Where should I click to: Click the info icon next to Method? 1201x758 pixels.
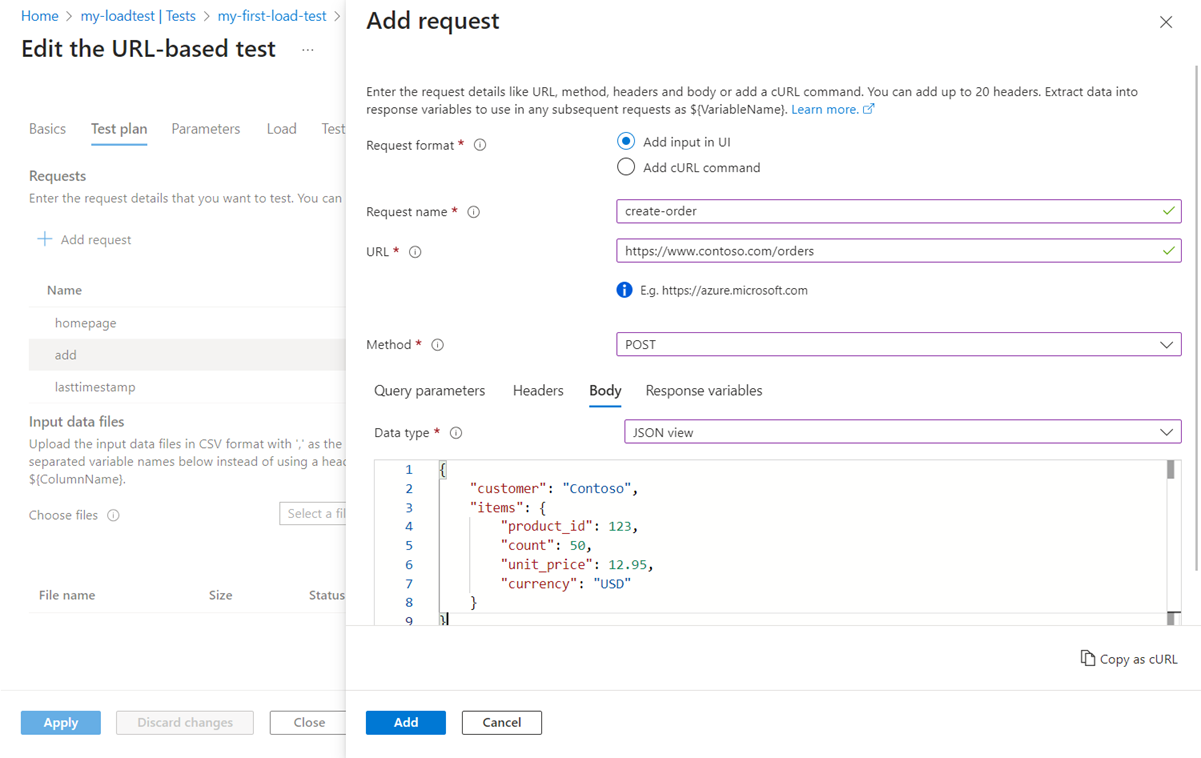(x=437, y=345)
